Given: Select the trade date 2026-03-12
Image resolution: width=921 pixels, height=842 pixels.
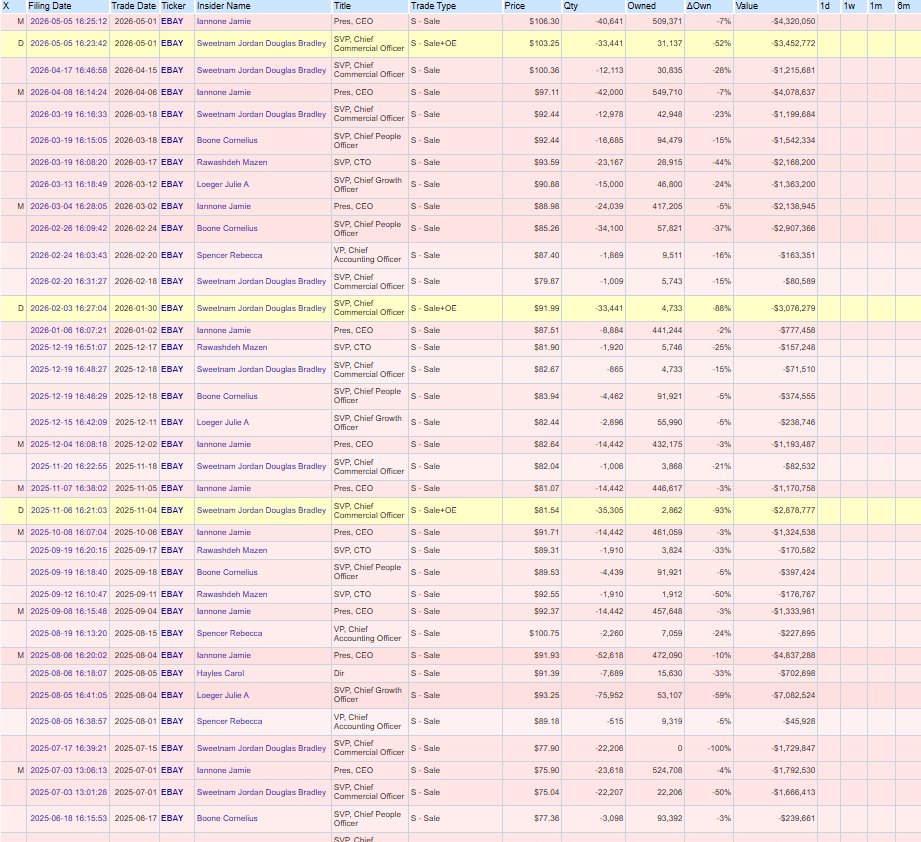Looking at the screenshot, I should click(x=136, y=184).
